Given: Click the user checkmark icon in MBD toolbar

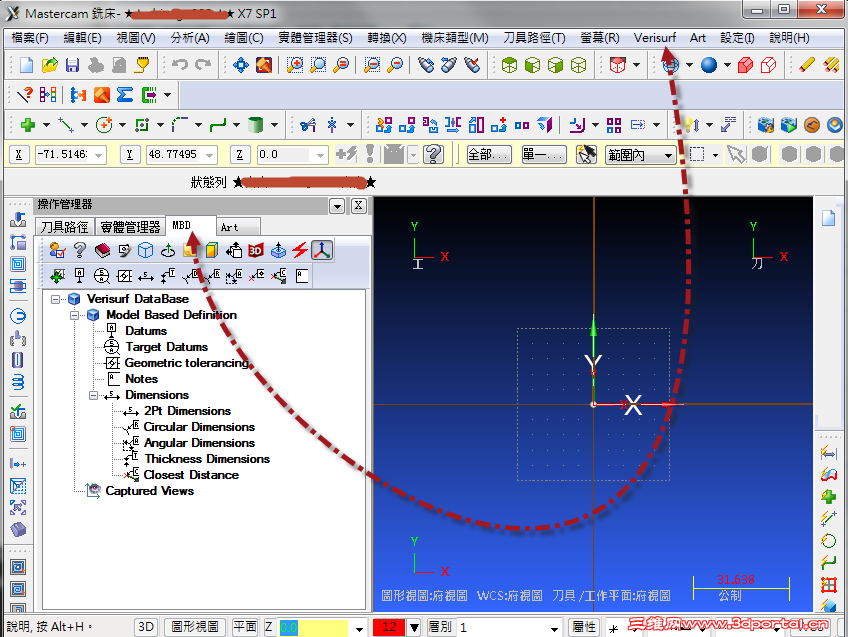Looking at the screenshot, I should 57,250.
